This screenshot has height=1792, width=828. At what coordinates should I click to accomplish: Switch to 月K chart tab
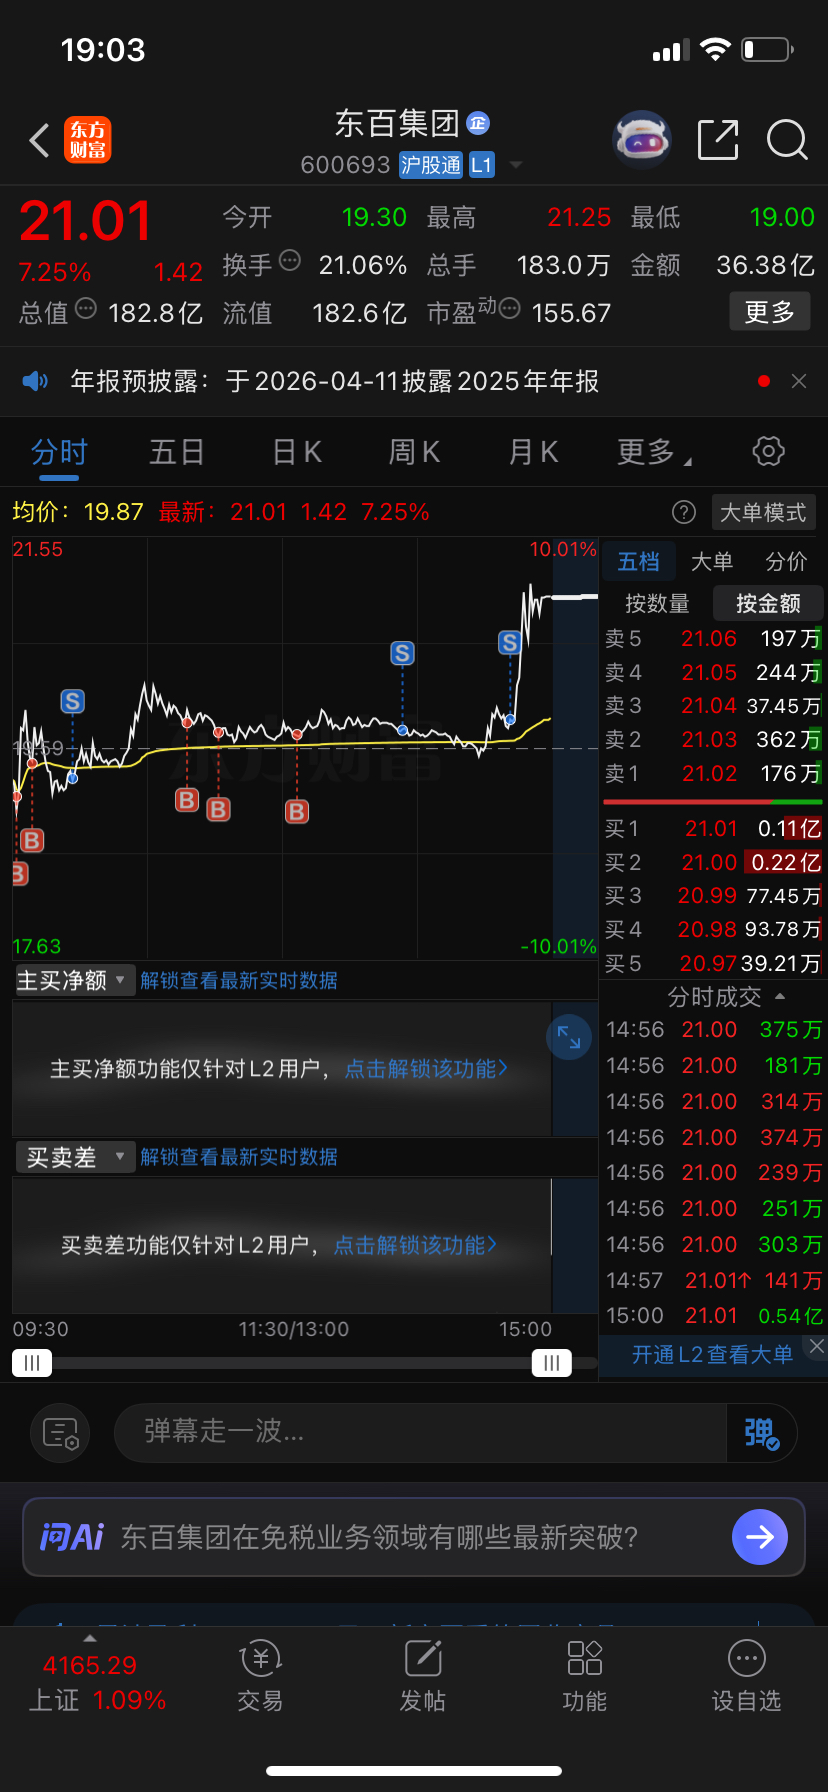coord(533,452)
